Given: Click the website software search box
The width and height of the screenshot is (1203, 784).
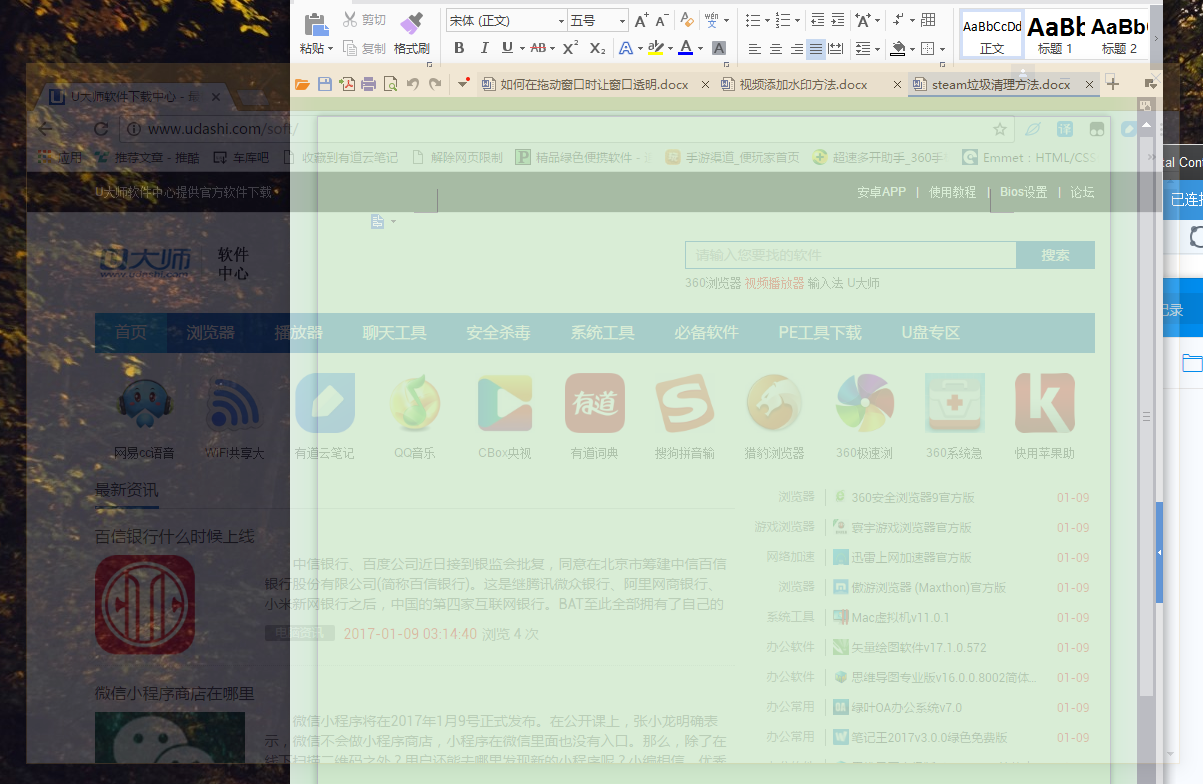Looking at the screenshot, I should point(850,255).
